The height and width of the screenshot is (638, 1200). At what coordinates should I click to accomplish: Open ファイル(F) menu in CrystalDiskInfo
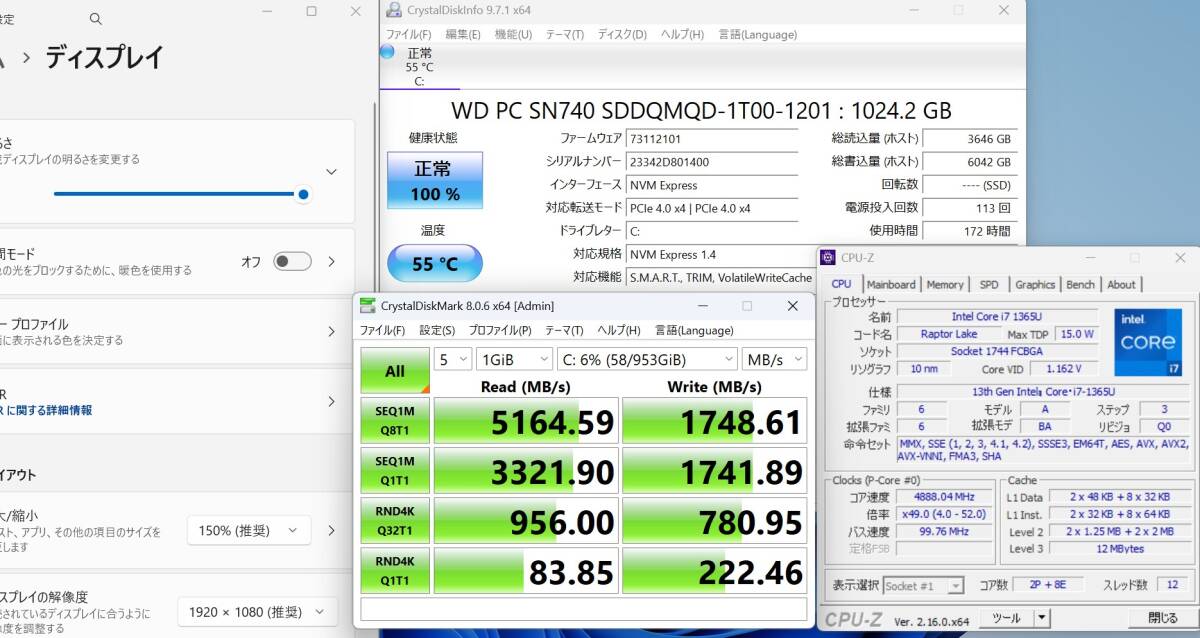(x=409, y=34)
